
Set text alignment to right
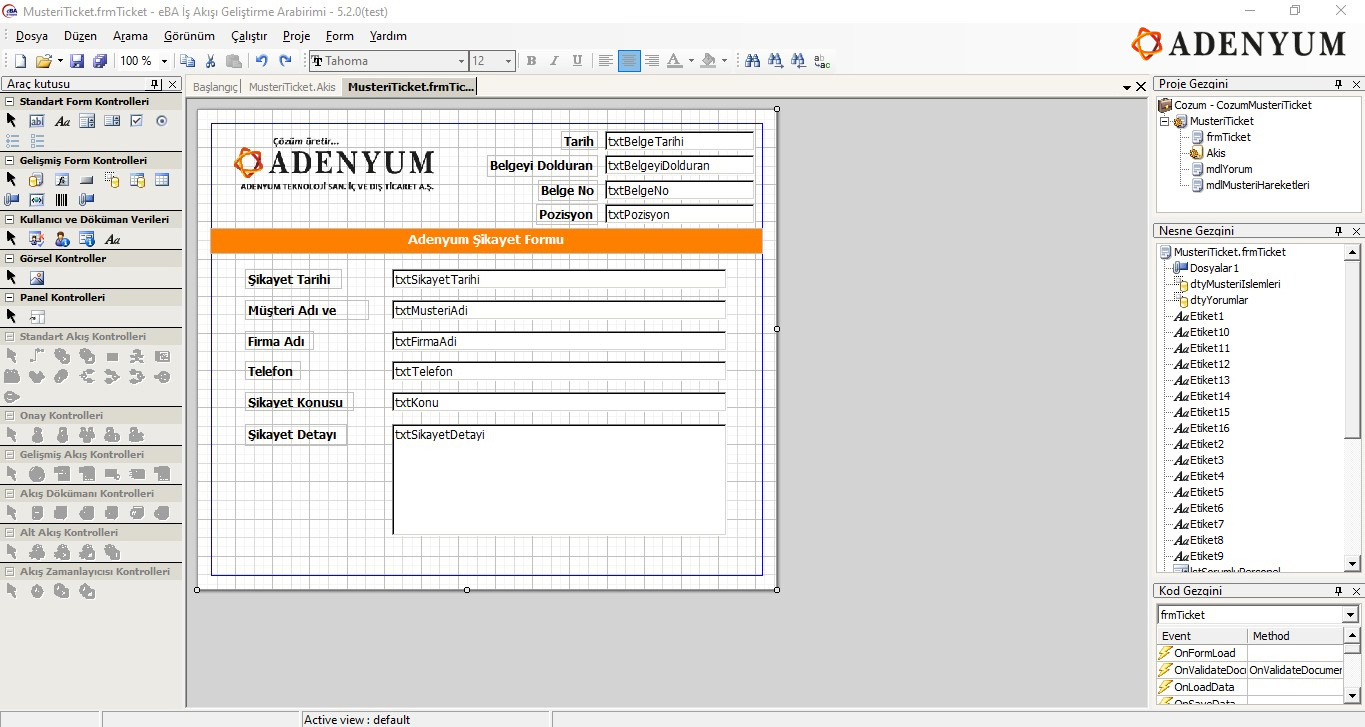[x=652, y=61]
